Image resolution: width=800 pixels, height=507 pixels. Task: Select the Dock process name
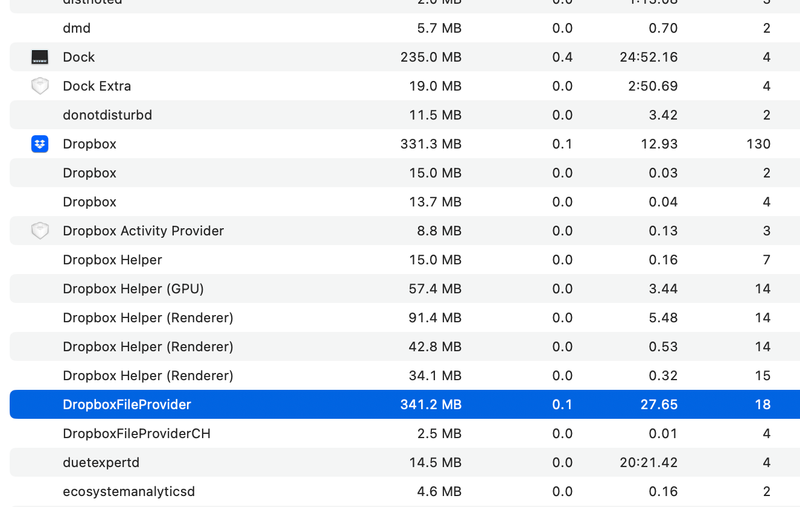point(79,57)
